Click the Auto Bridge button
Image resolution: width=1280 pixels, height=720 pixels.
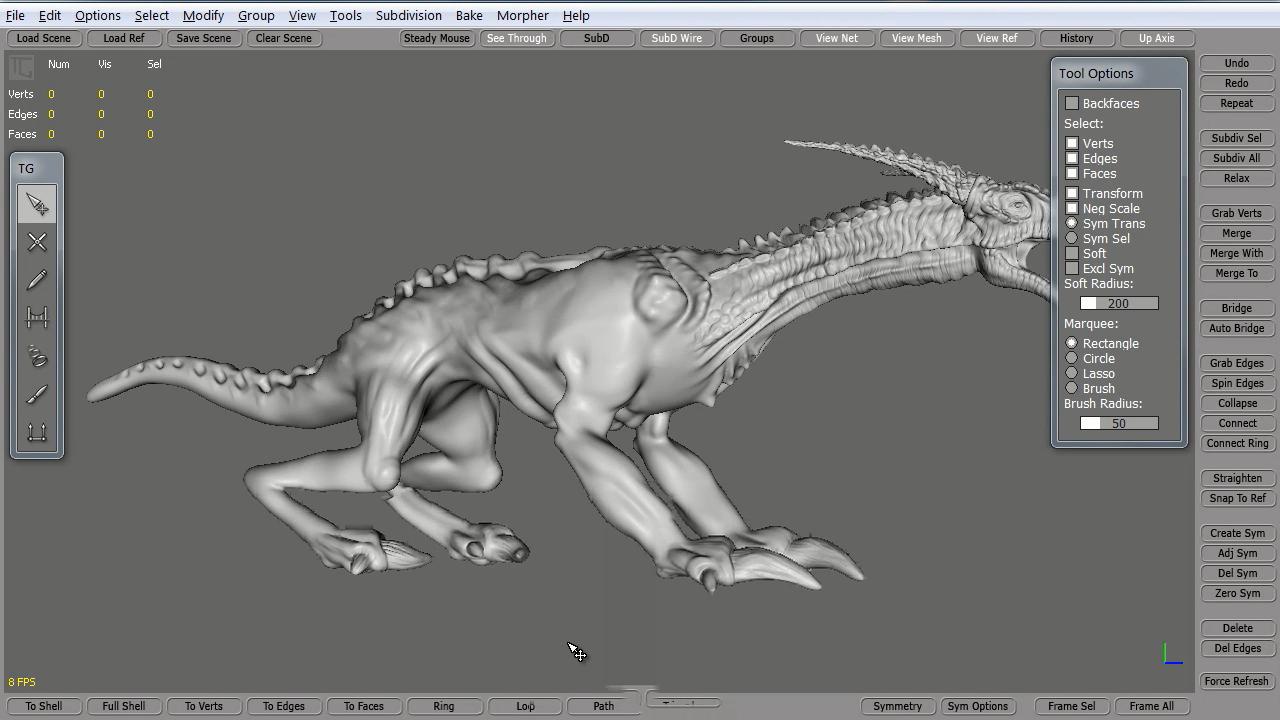(x=1236, y=328)
